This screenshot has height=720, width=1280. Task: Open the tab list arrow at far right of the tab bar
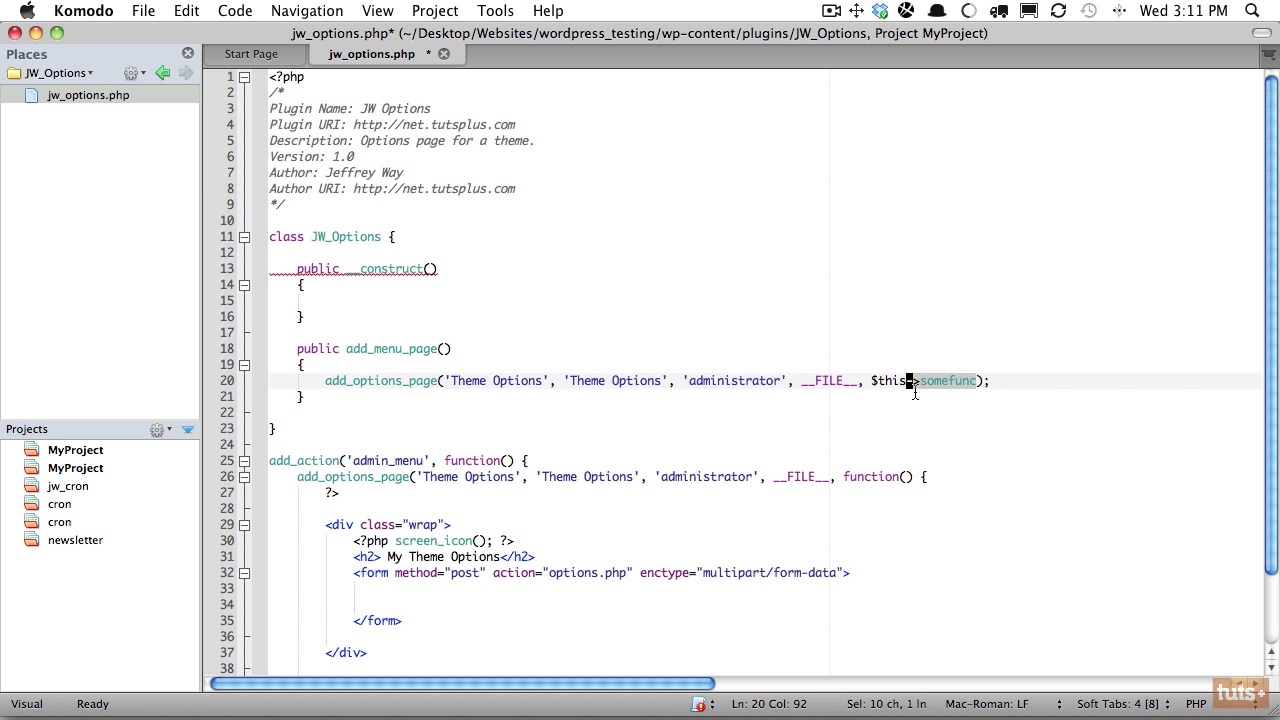point(1269,55)
